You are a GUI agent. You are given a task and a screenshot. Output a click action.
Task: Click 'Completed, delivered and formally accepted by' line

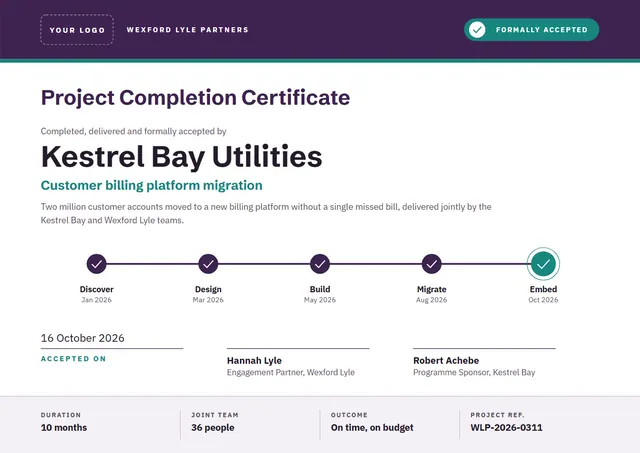coord(133,131)
